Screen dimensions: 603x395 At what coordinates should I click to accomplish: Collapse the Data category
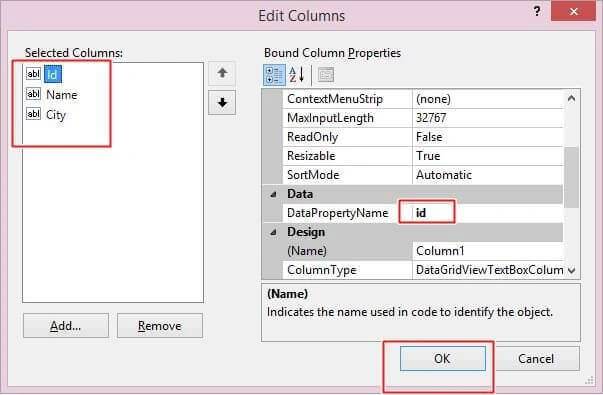click(x=273, y=194)
